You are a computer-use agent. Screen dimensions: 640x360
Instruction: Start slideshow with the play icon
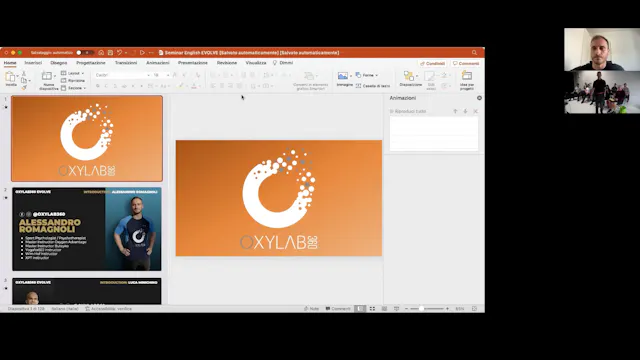pyautogui.click(x=142, y=53)
